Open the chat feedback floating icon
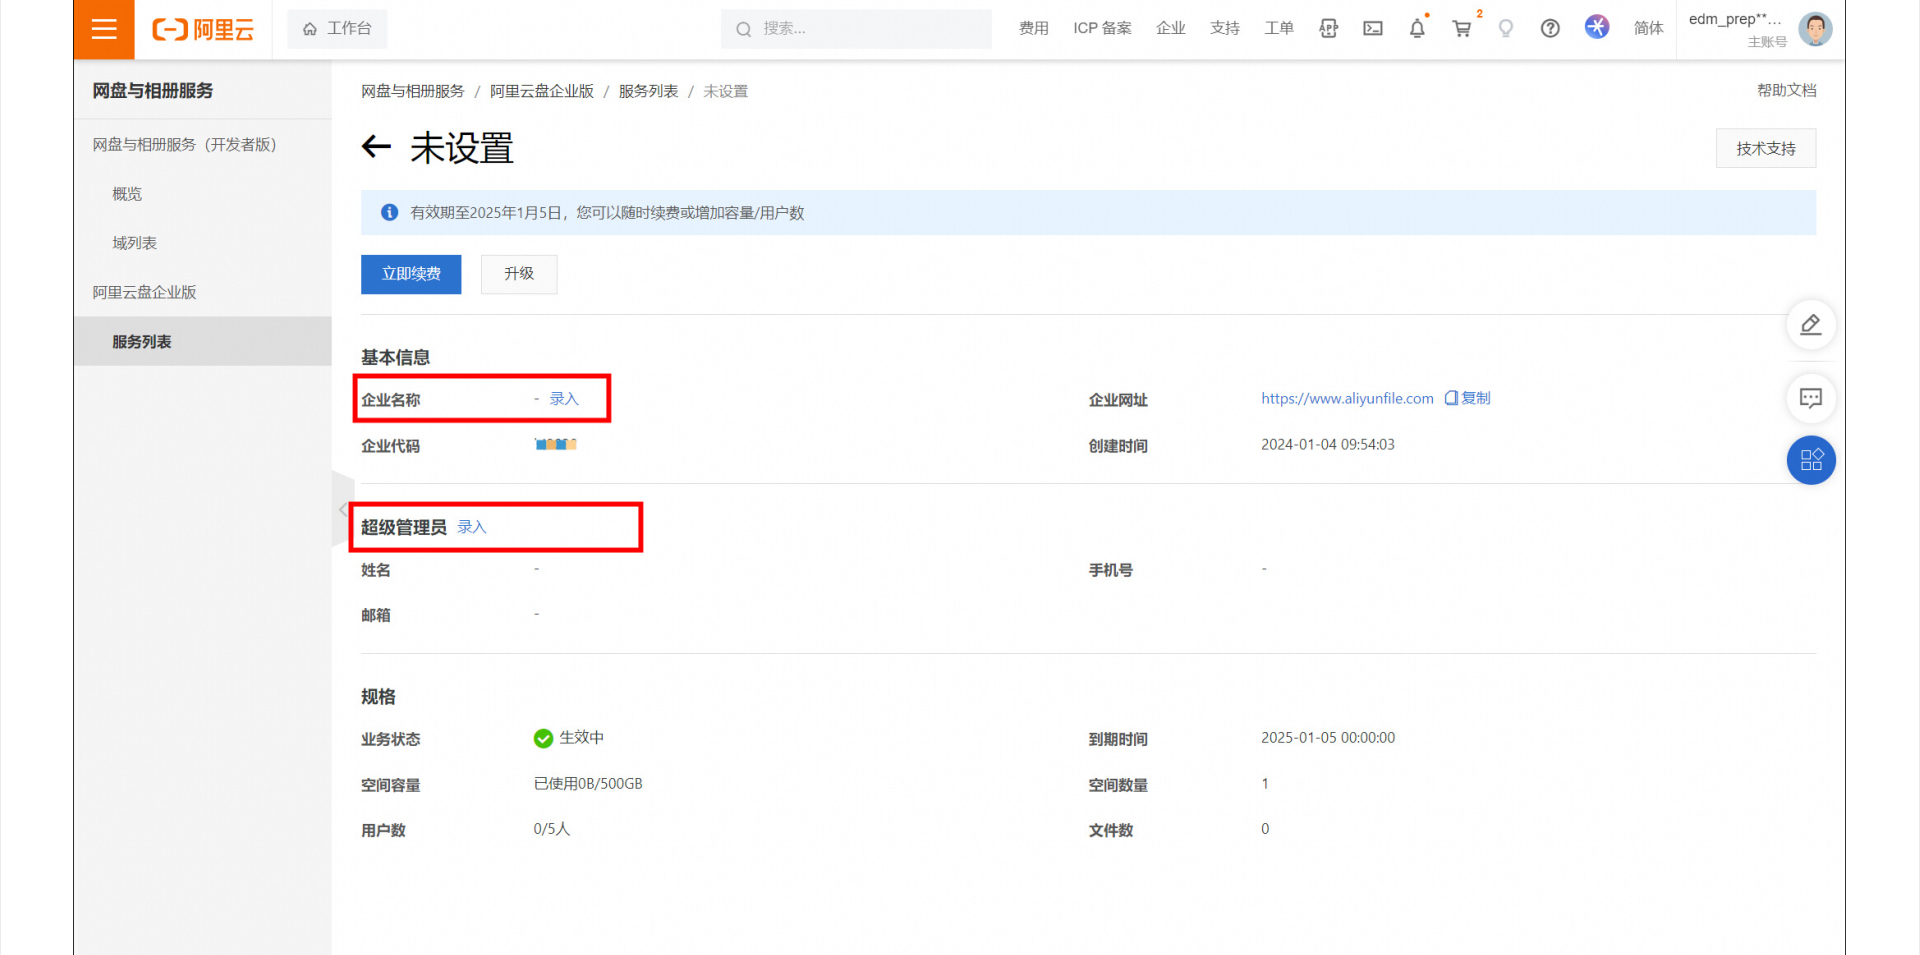The image size is (1920, 955). pos(1811,398)
